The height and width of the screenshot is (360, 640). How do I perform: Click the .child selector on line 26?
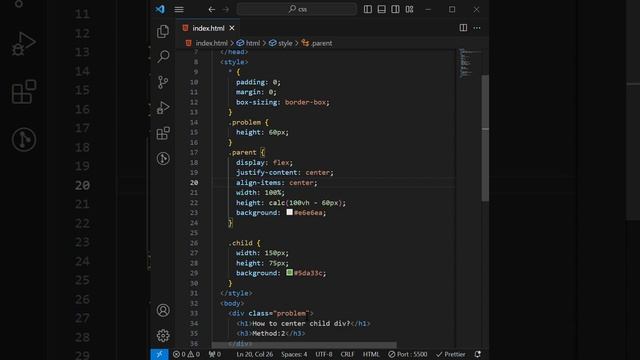[240, 243]
